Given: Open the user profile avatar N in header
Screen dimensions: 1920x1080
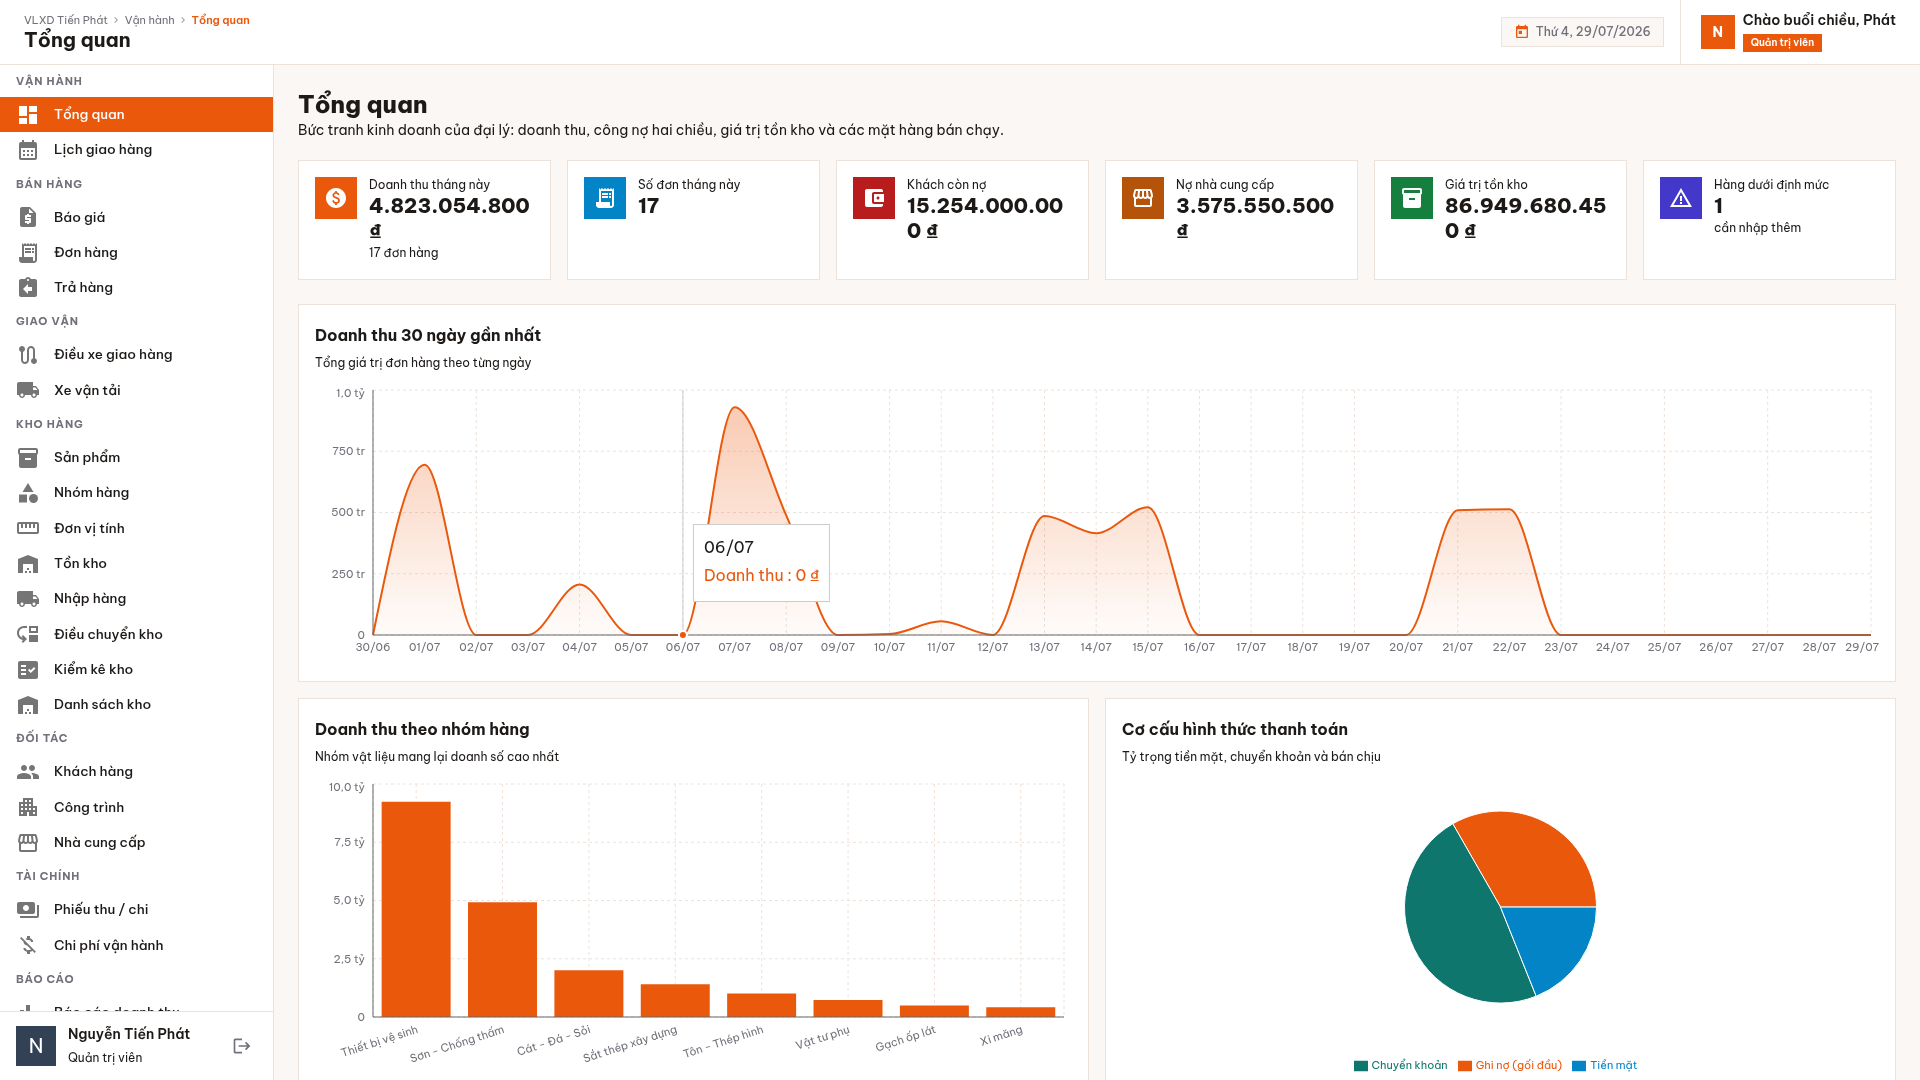Looking at the screenshot, I should point(1718,32).
